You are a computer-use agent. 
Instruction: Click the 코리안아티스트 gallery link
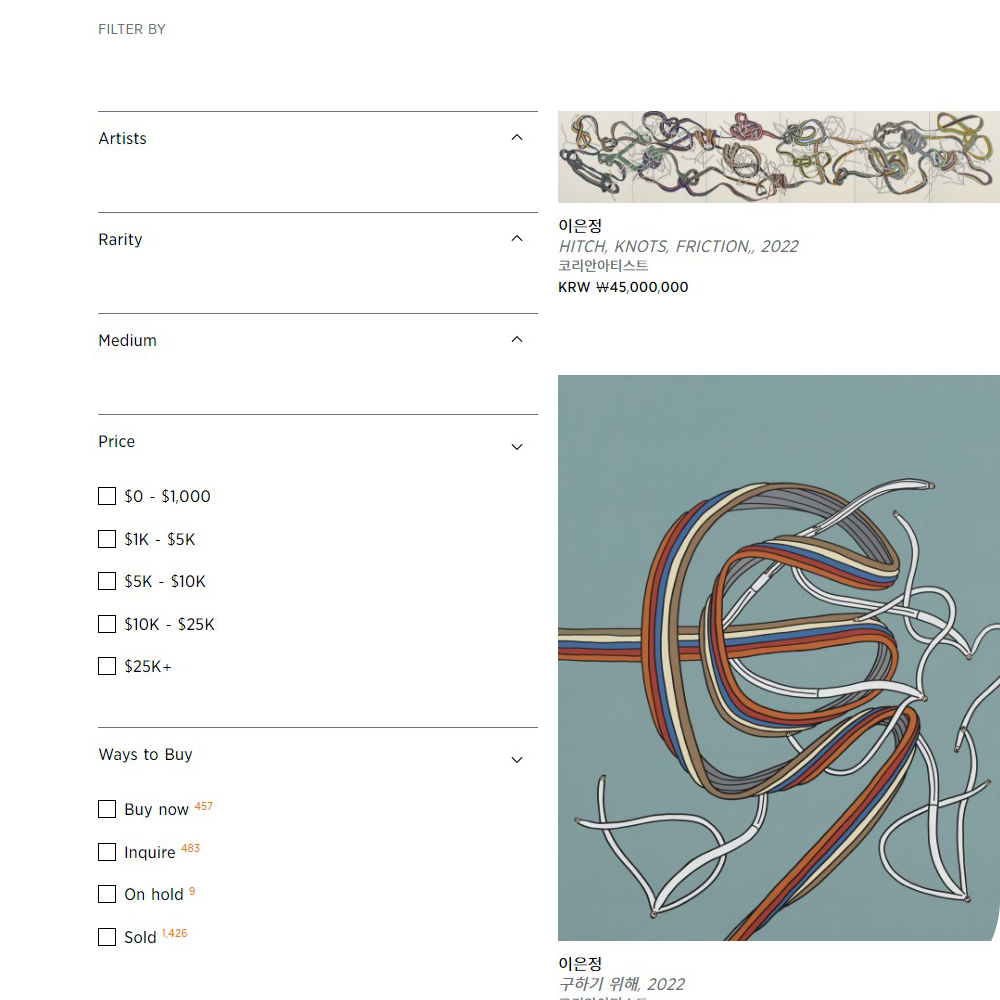pyautogui.click(x=603, y=265)
